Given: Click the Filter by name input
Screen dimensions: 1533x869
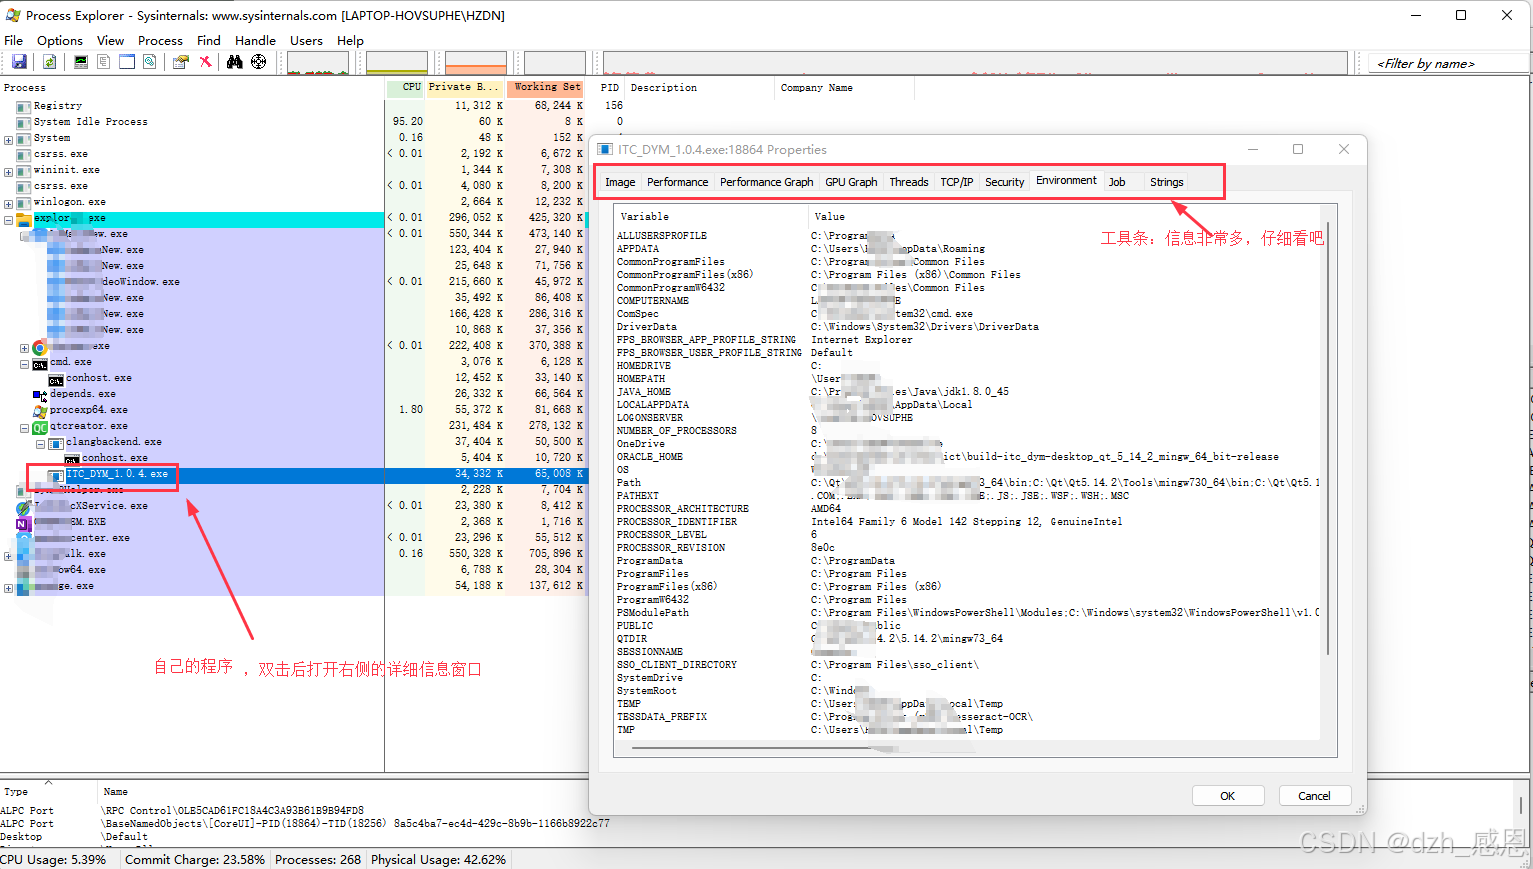Looking at the screenshot, I should click(1446, 63).
